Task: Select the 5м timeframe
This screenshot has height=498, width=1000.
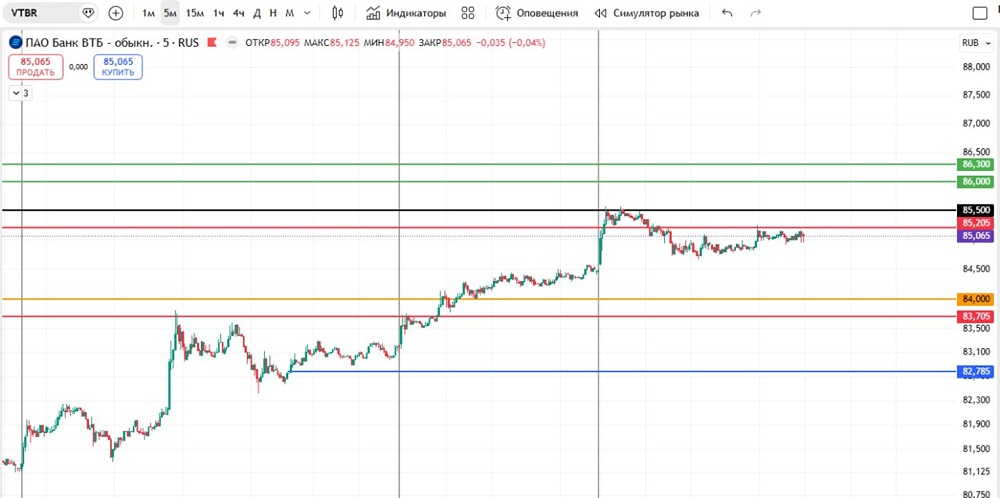Action: tap(170, 13)
